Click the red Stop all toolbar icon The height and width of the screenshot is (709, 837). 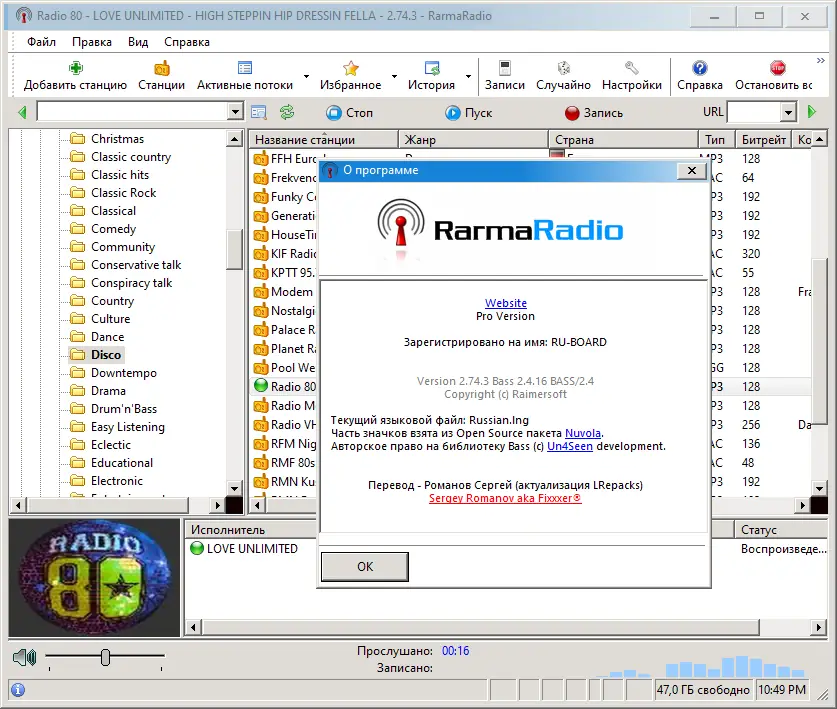point(778,68)
